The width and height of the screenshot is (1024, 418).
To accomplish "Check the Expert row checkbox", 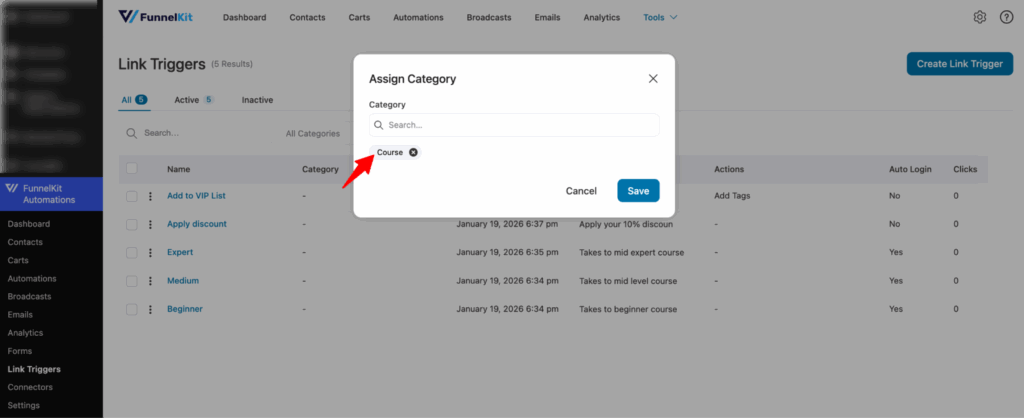I will (132, 252).
